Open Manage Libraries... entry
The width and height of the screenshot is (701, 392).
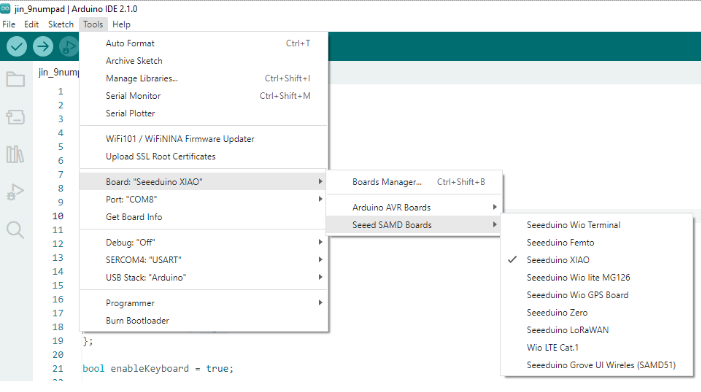(x=204, y=78)
